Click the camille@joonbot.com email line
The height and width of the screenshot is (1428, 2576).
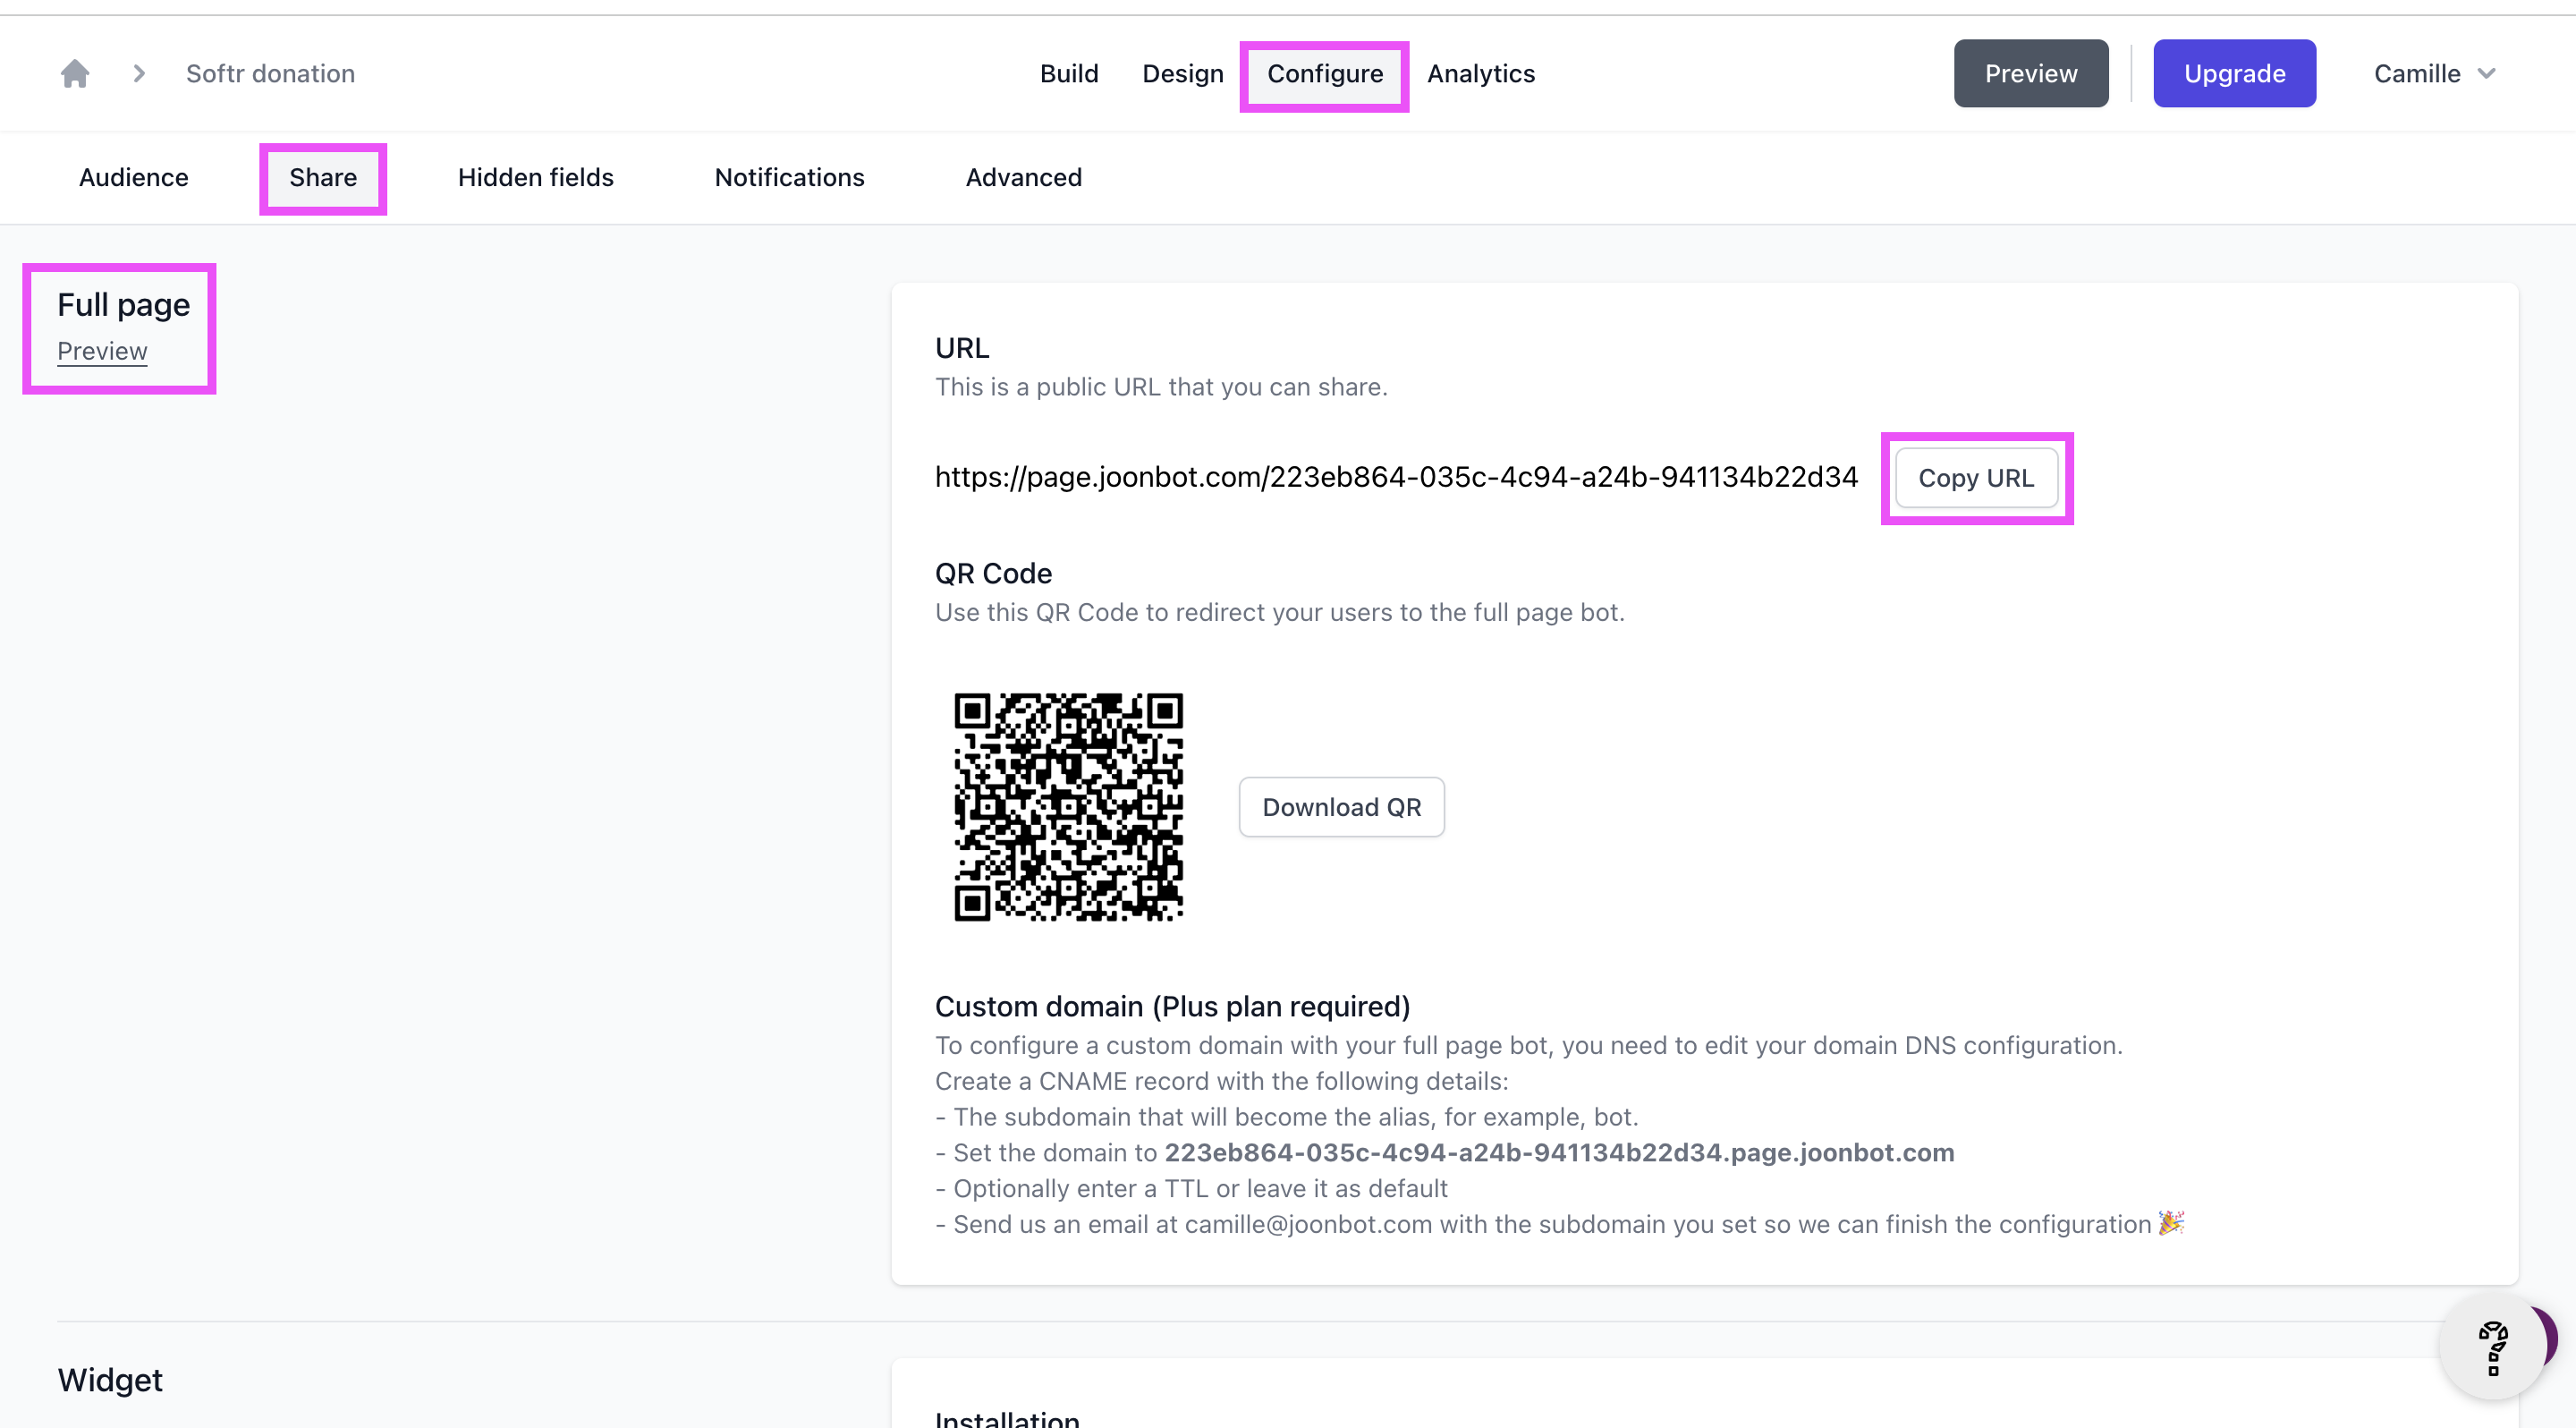[x=1560, y=1224]
